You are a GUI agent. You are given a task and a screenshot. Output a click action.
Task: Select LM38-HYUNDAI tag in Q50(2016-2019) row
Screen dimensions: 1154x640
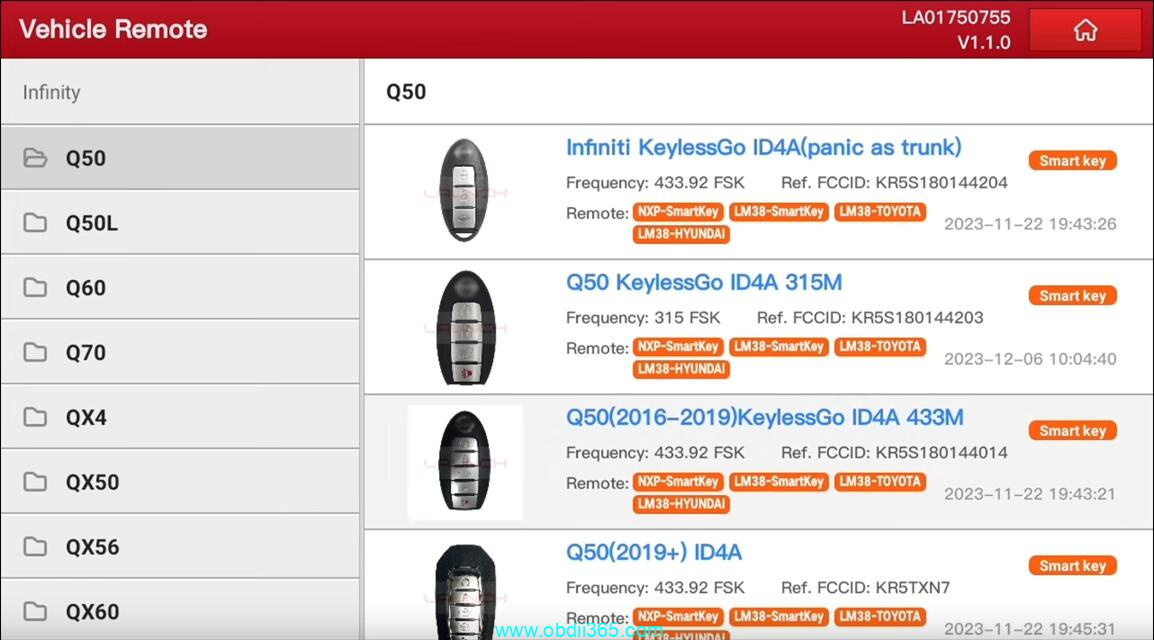(681, 504)
